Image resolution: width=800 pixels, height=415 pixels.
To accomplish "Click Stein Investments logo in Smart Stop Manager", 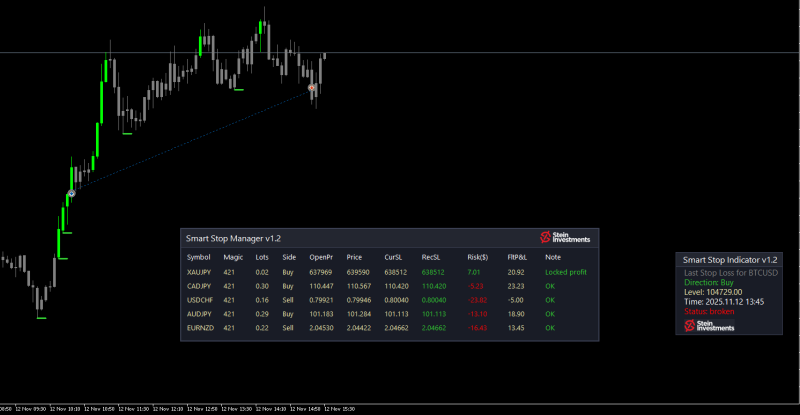I will [x=565, y=237].
